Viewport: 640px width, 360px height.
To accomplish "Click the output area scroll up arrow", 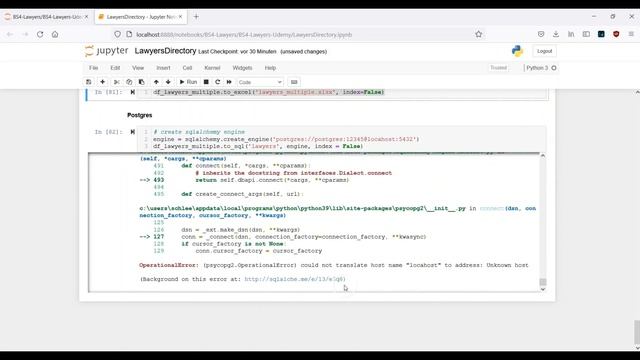I will click(x=543, y=156).
